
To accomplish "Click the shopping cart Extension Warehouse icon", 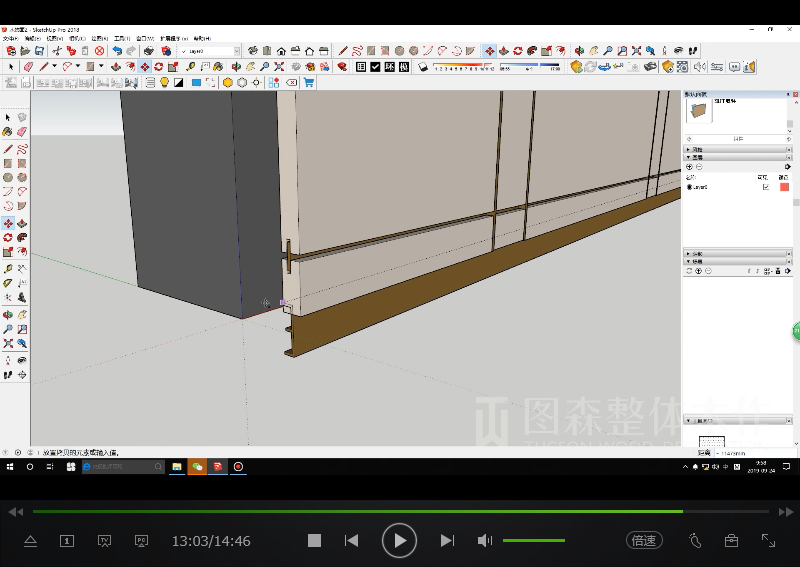I will 309,83.
